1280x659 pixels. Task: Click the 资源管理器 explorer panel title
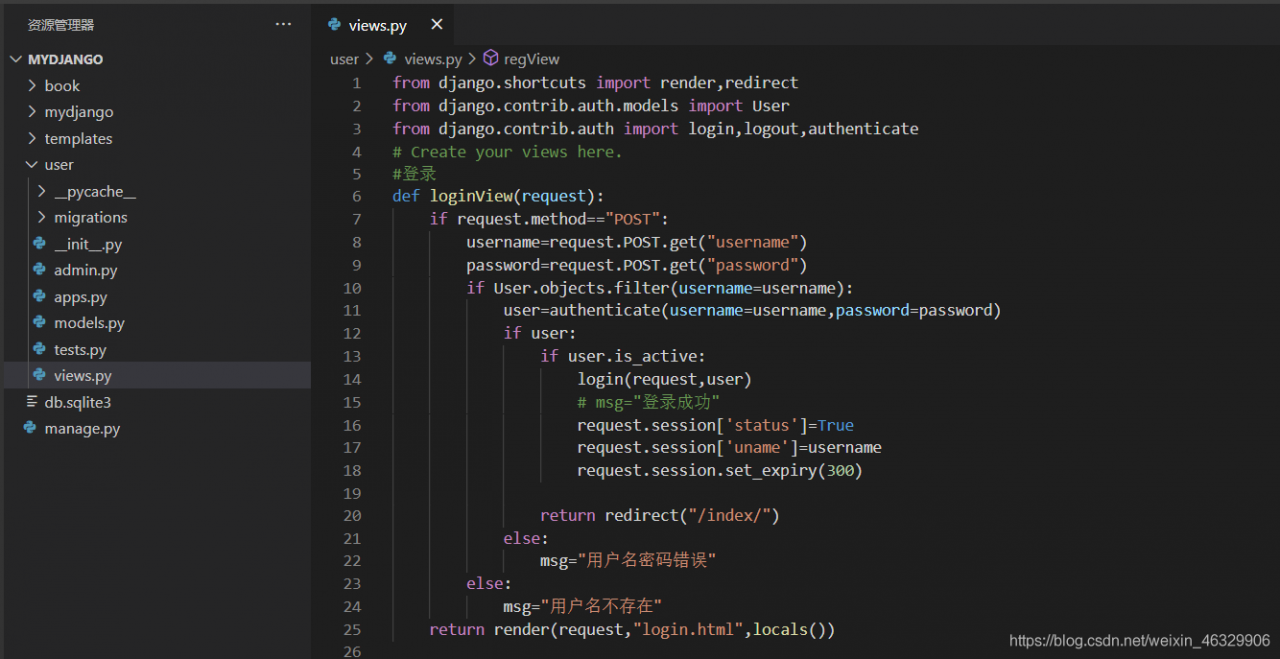tap(61, 25)
